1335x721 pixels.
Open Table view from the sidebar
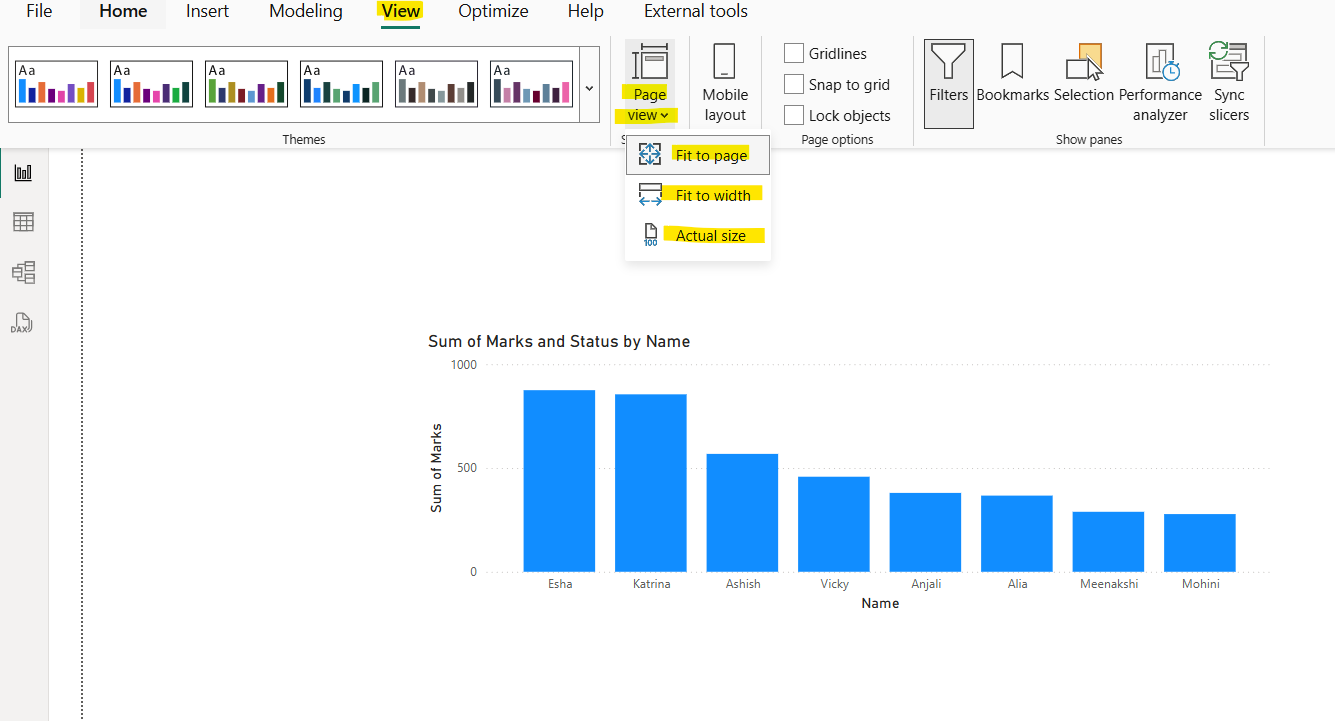[22, 221]
